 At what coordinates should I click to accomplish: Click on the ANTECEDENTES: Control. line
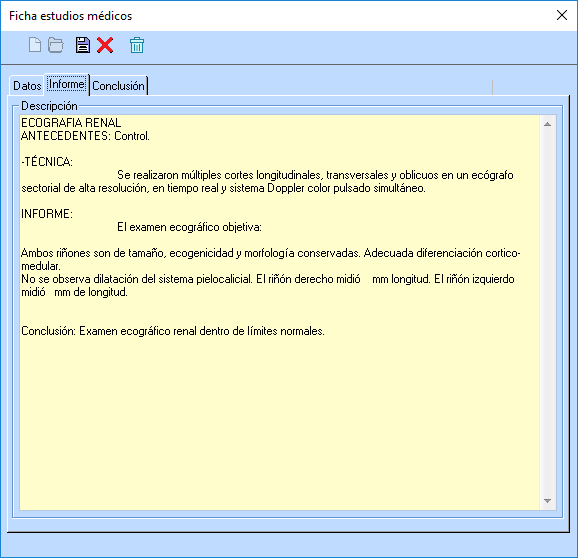point(85,136)
